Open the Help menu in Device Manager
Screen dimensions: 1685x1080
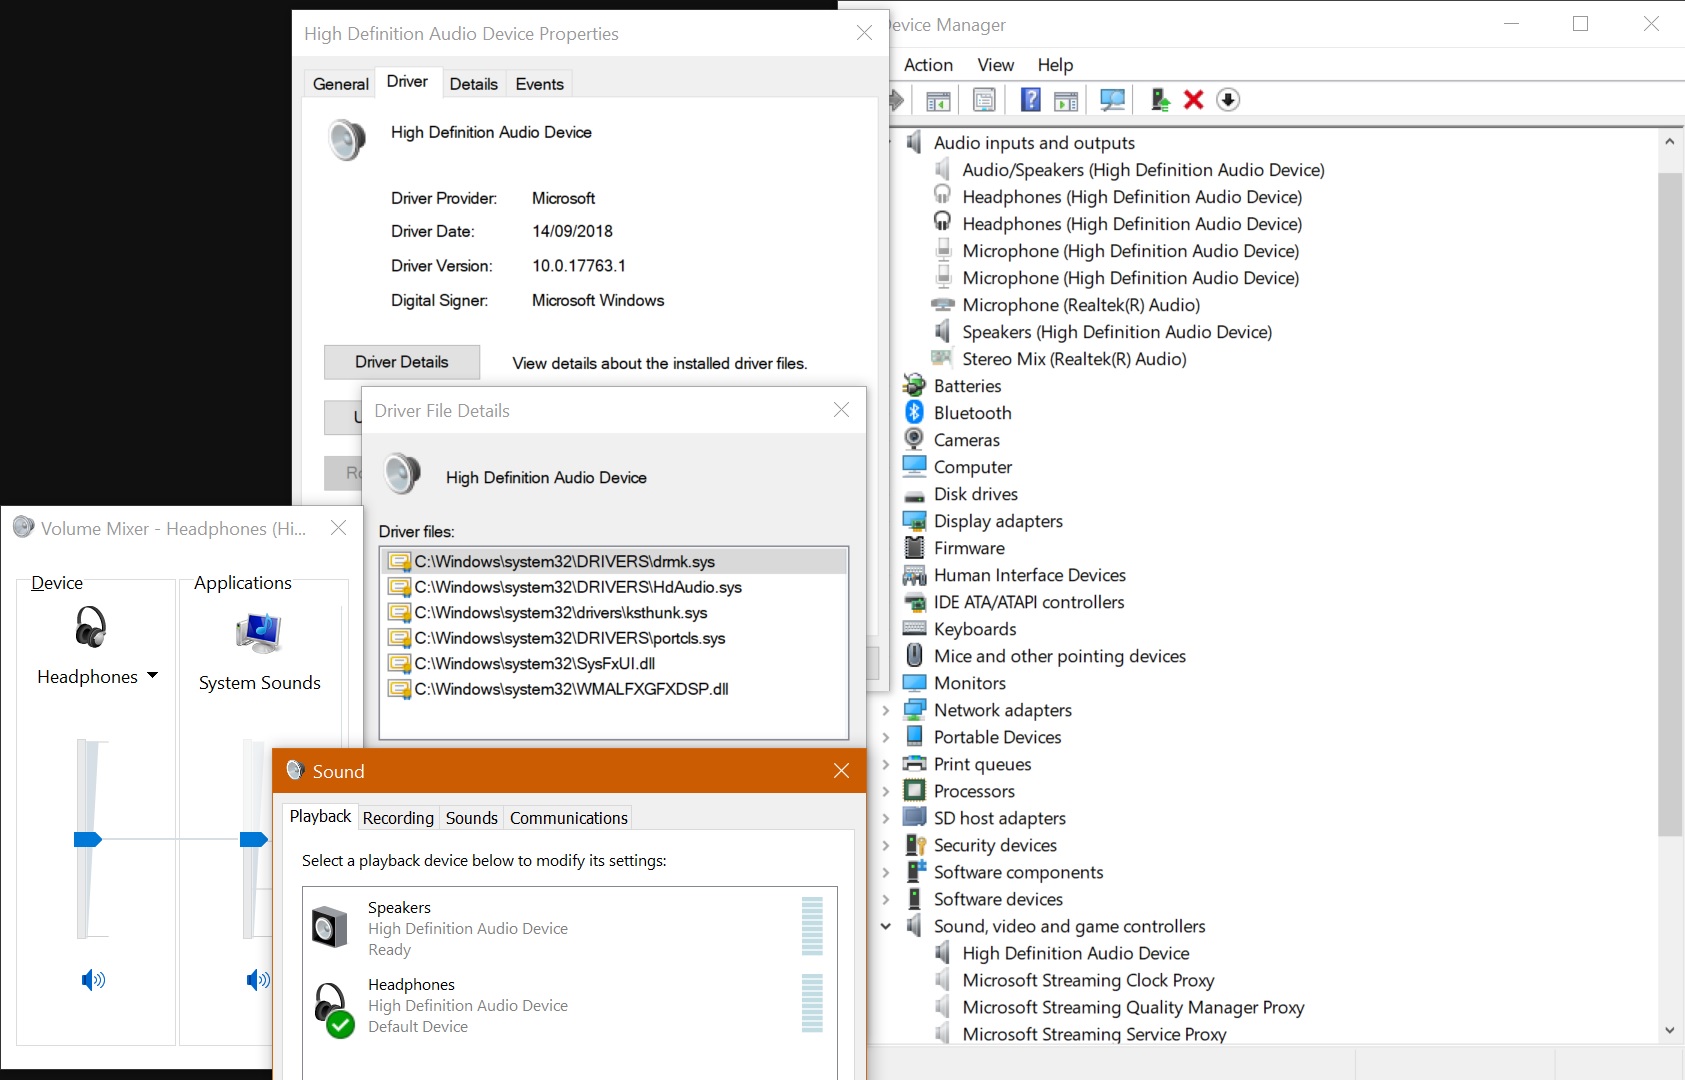click(1055, 64)
